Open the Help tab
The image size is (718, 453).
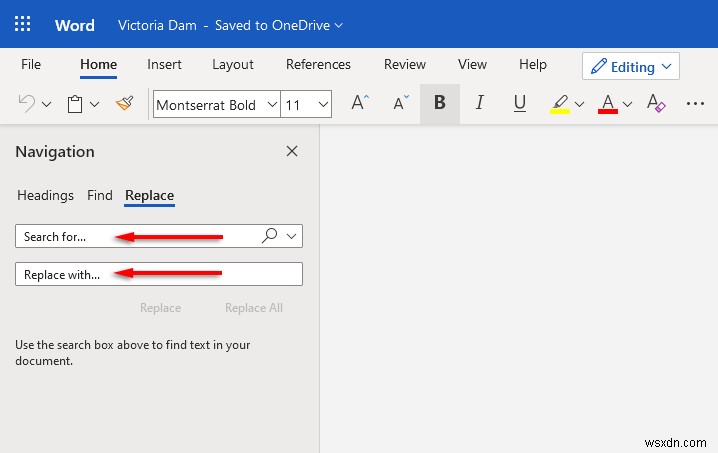(x=533, y=65)
